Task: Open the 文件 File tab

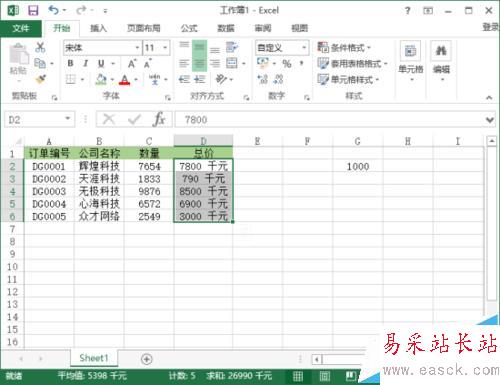Action: point(21,28)
